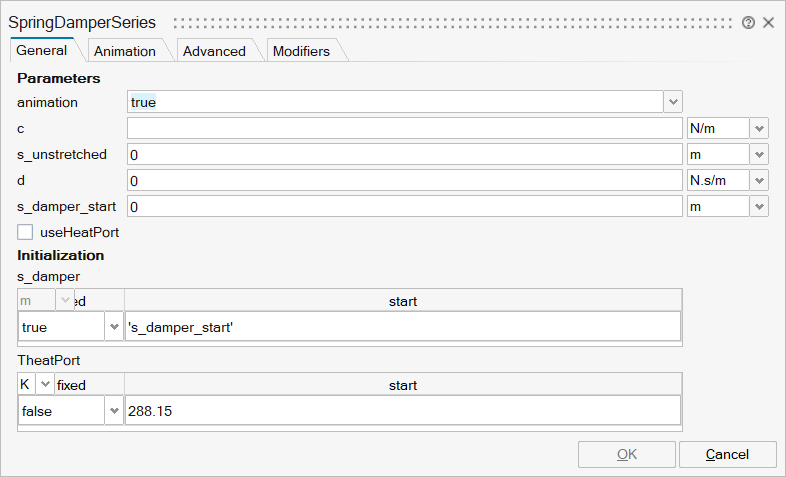786x477 pixels.
Task: Open the s_damper_start unit dropdown
Action: (759, 206)
